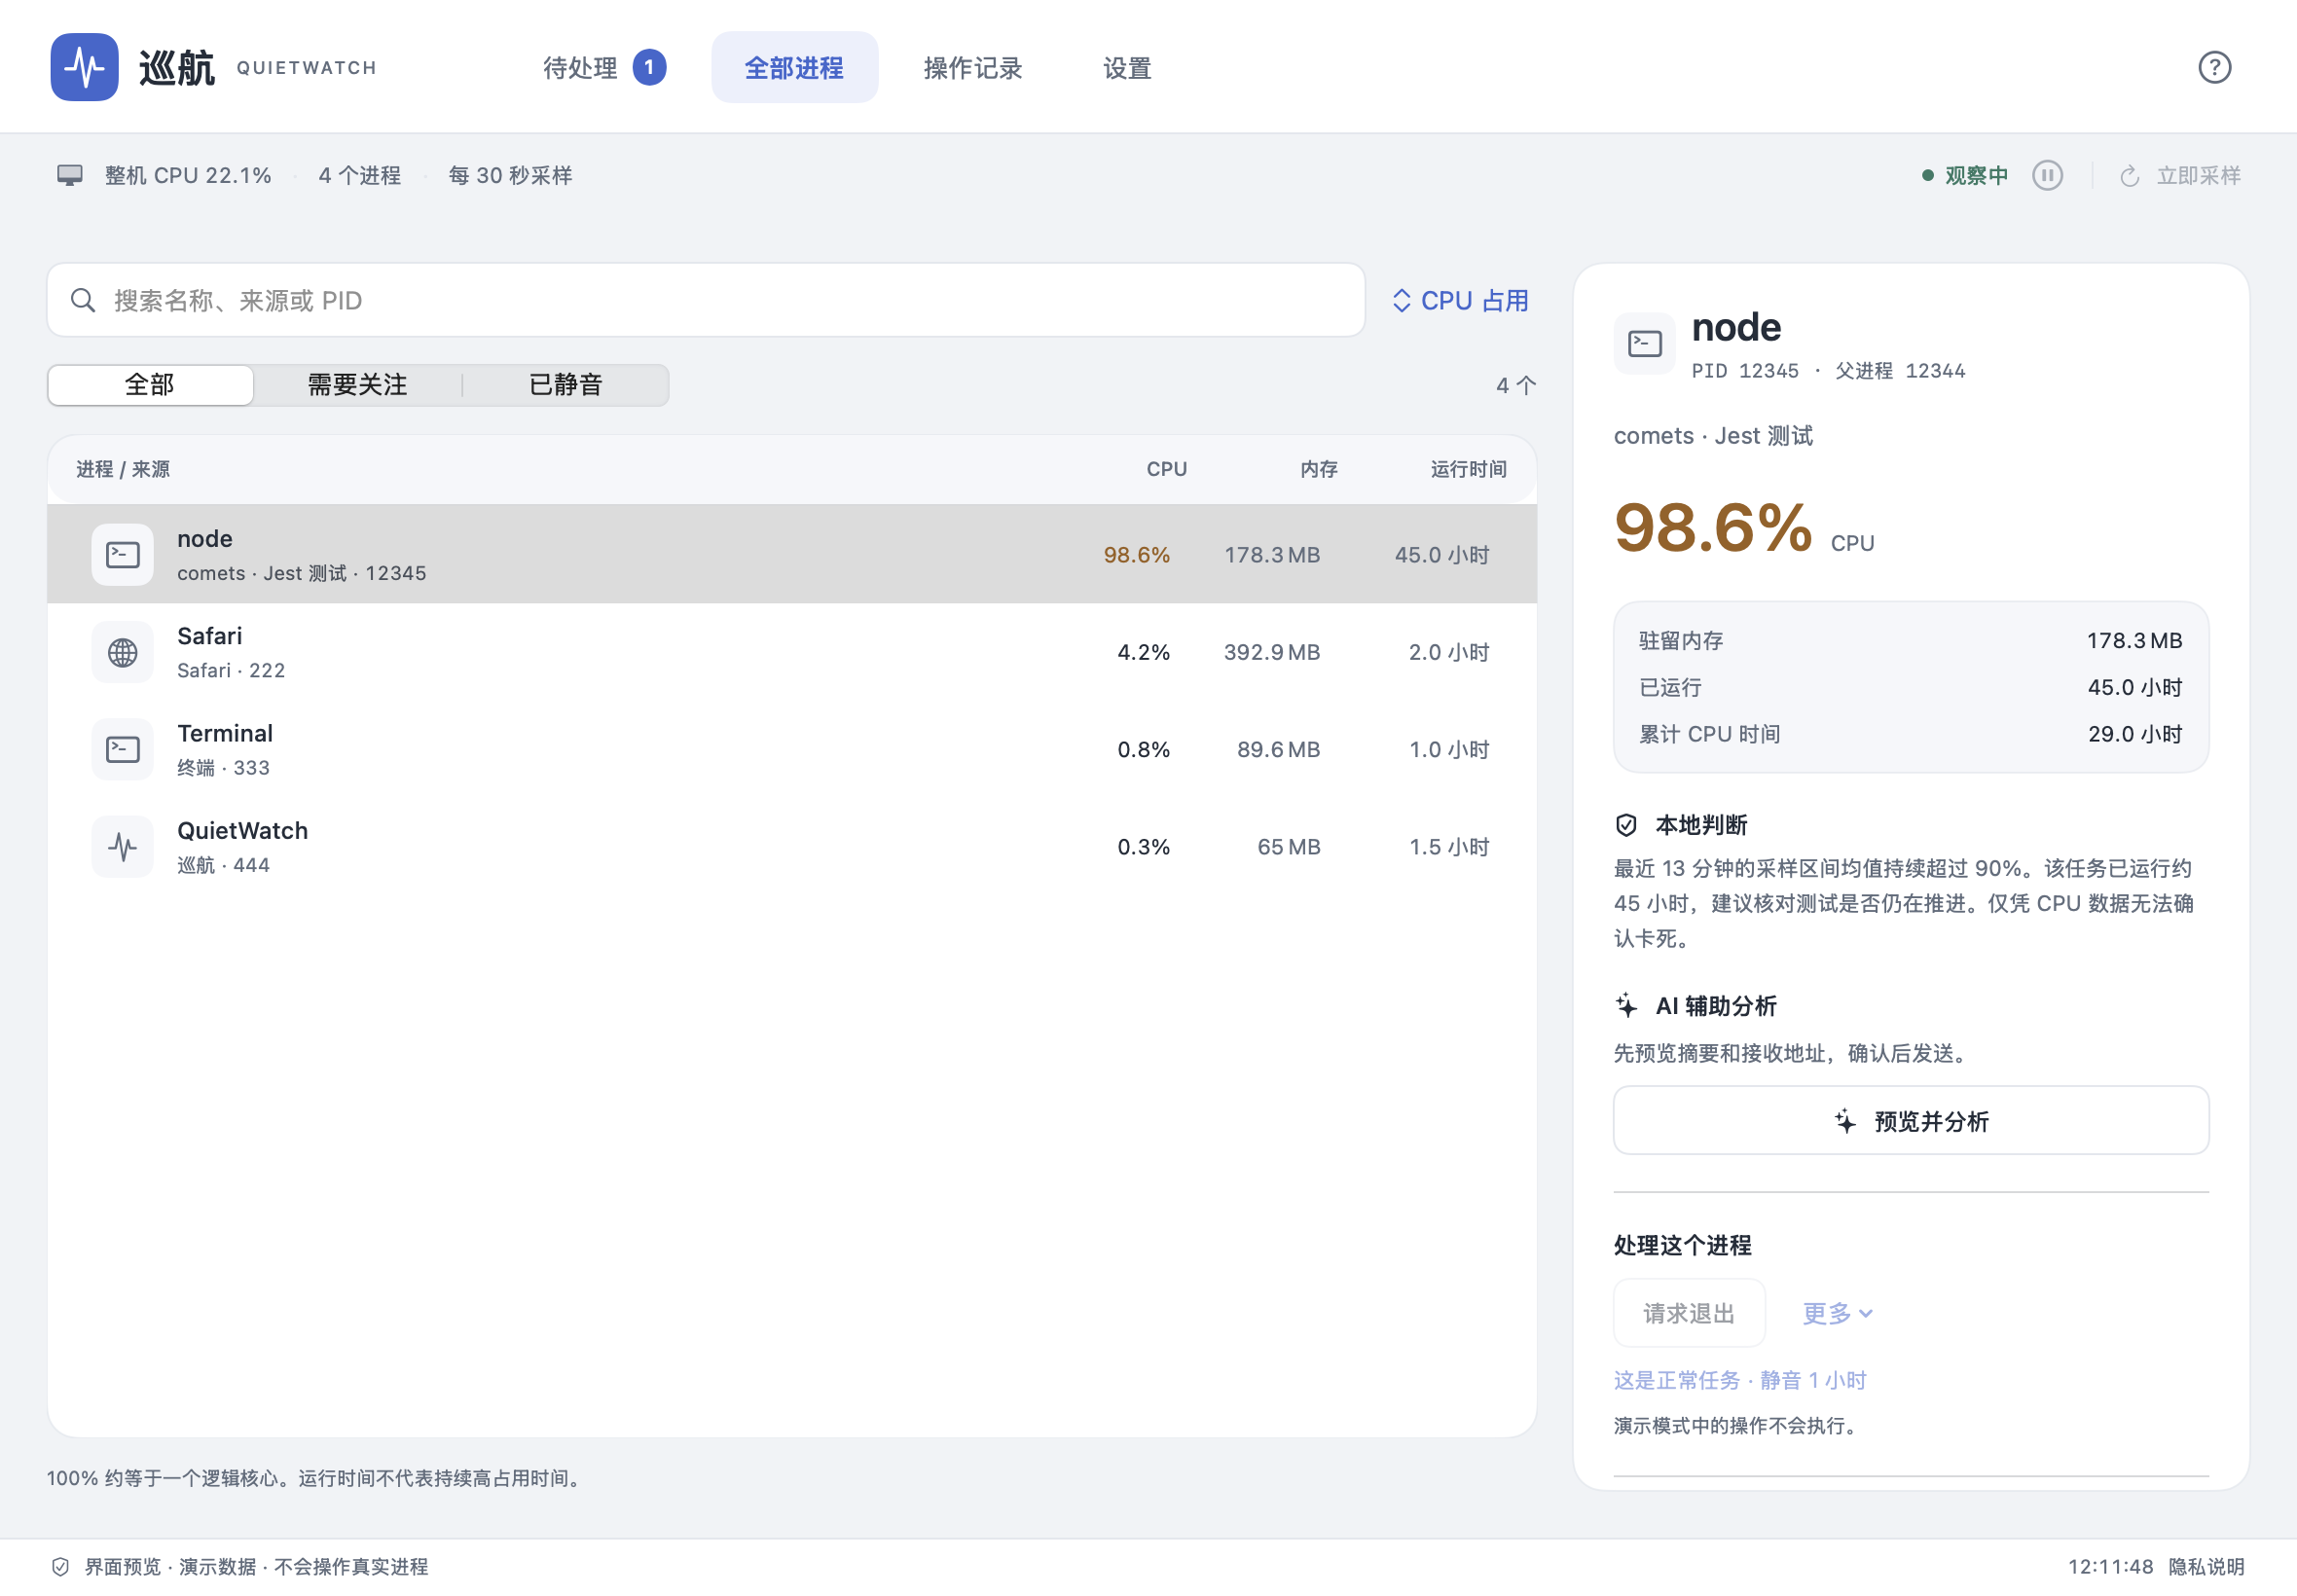This screenshot has height=1596, width=2297.
Task: Toggle the 观察中 status indicator
Action: point(1964,175)
